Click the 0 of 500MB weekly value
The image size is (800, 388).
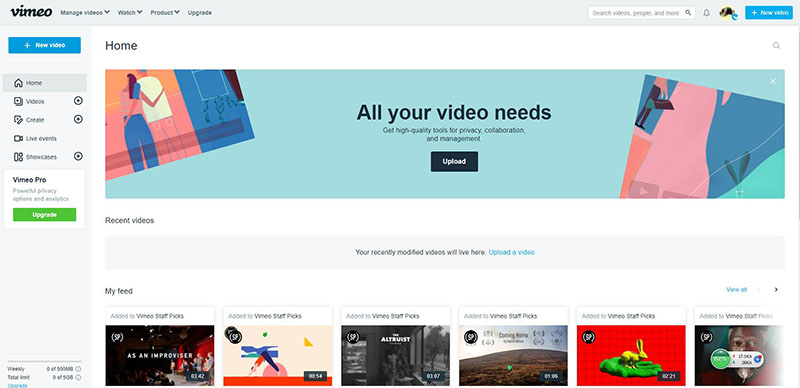click(60, 369)
